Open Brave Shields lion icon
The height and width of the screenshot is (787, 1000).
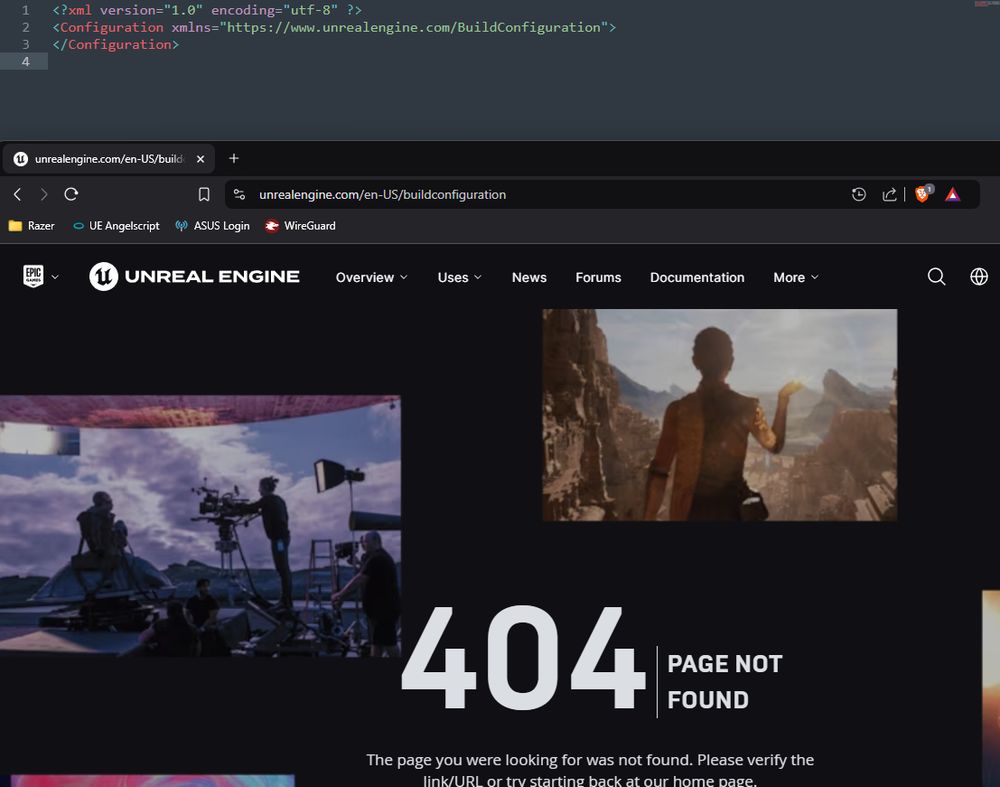[922, 194]
